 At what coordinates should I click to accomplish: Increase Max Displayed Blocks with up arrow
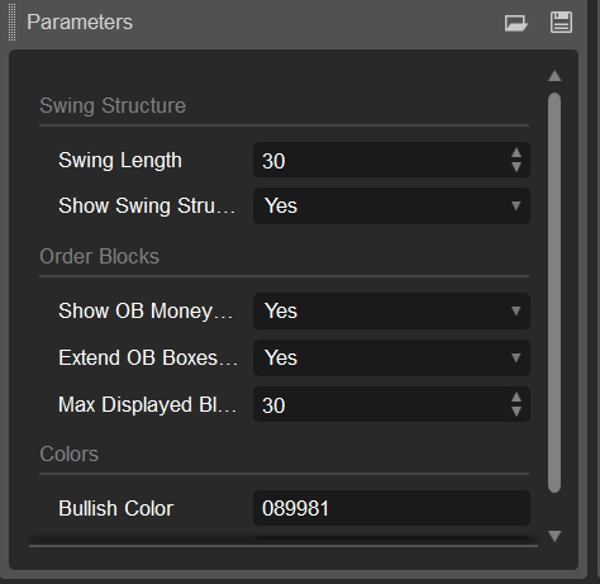516,398
